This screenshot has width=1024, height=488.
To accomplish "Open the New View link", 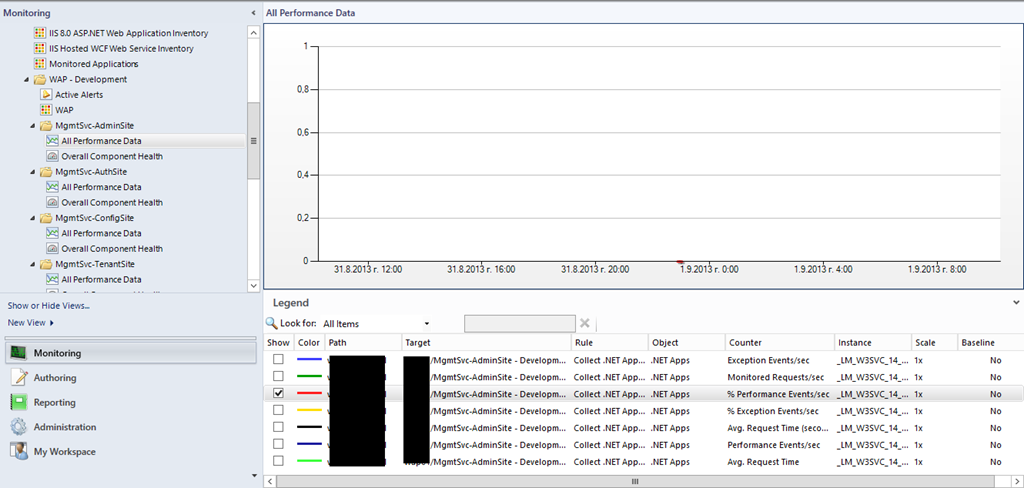I will pos(30,323).
